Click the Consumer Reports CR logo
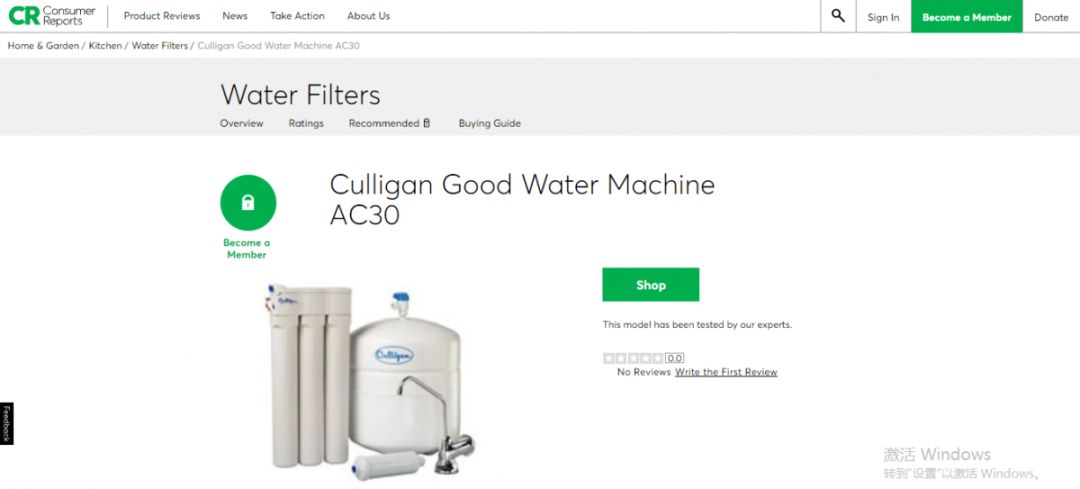 pyautogui.click(x=52, y=16)
